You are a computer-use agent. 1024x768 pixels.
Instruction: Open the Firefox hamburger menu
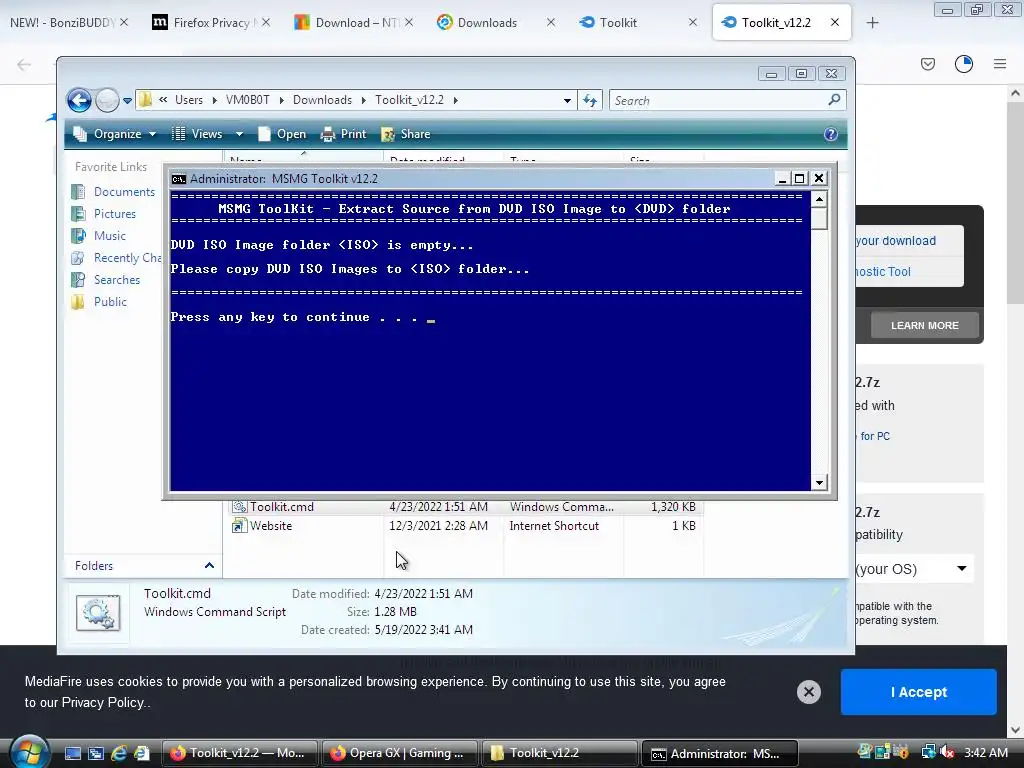[1000, 64]
